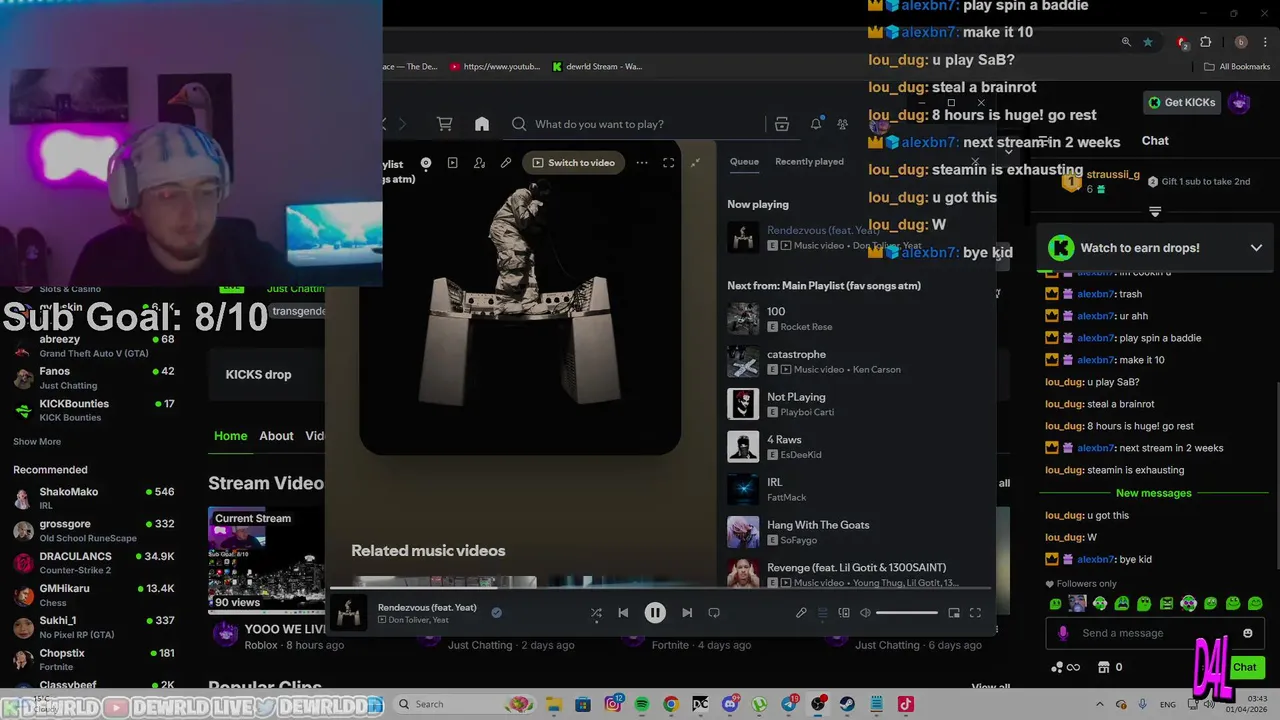Click the Spotify Home icon

(482, 124)
